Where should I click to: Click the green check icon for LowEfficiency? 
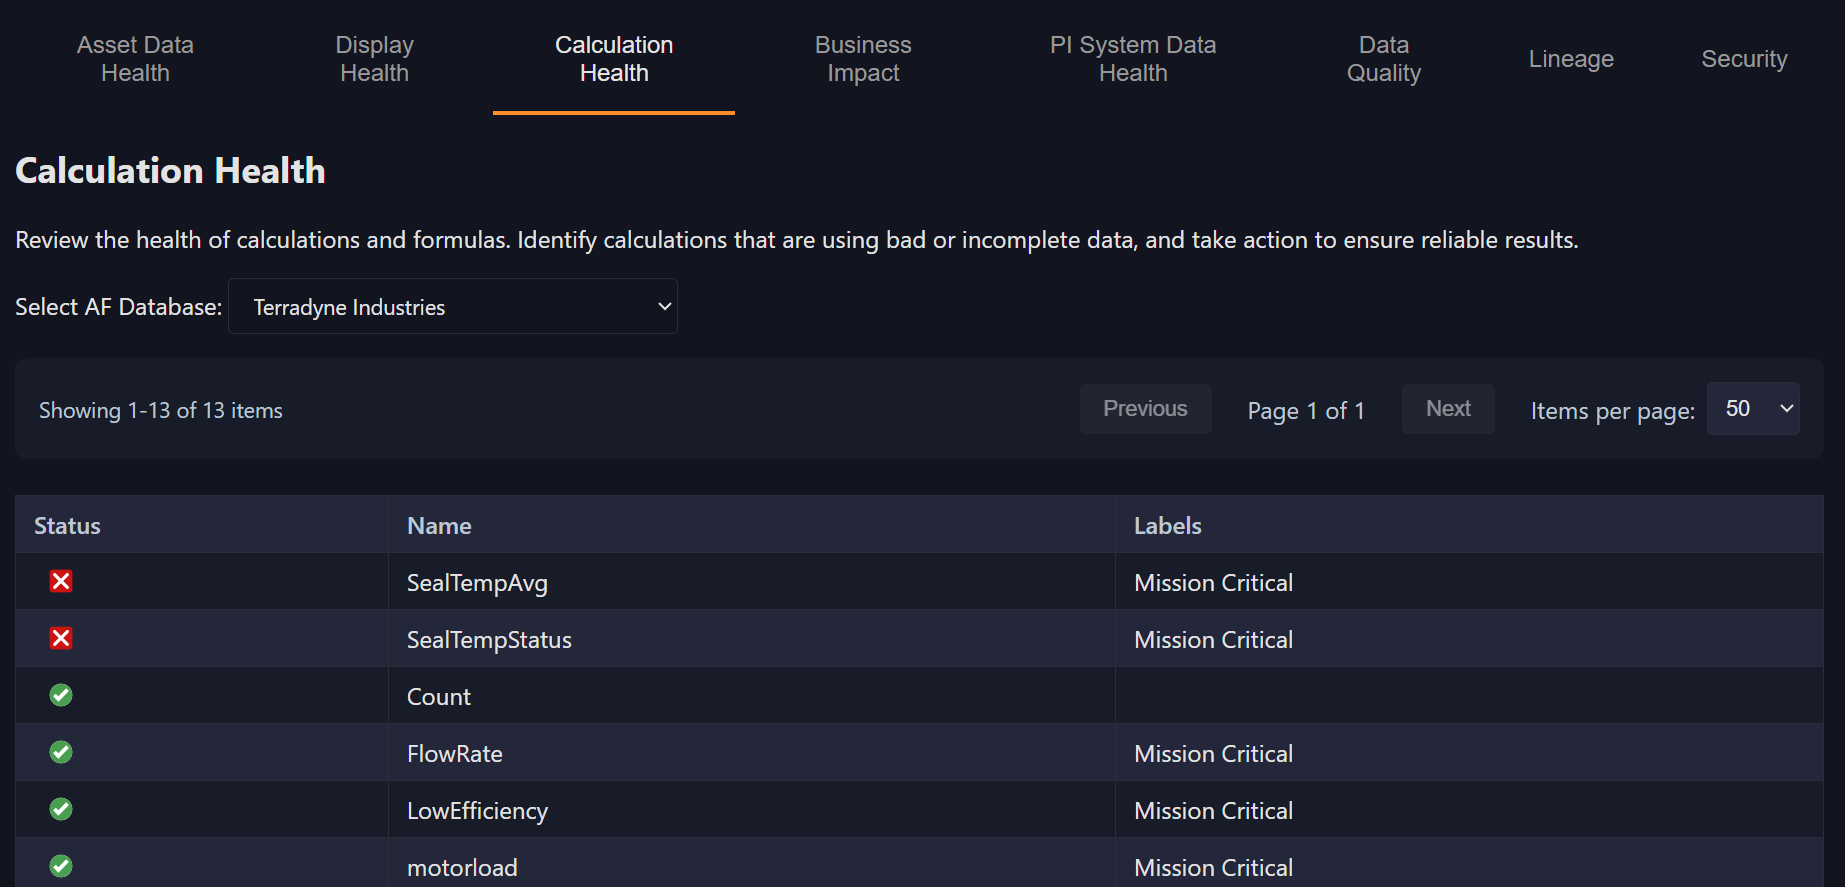(61, 809)
